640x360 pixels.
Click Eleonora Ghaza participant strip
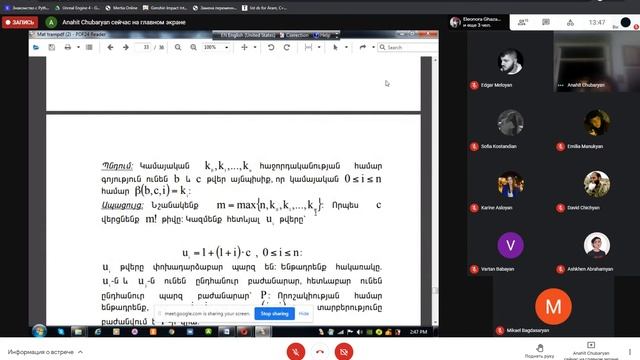(x=478, y=22)
